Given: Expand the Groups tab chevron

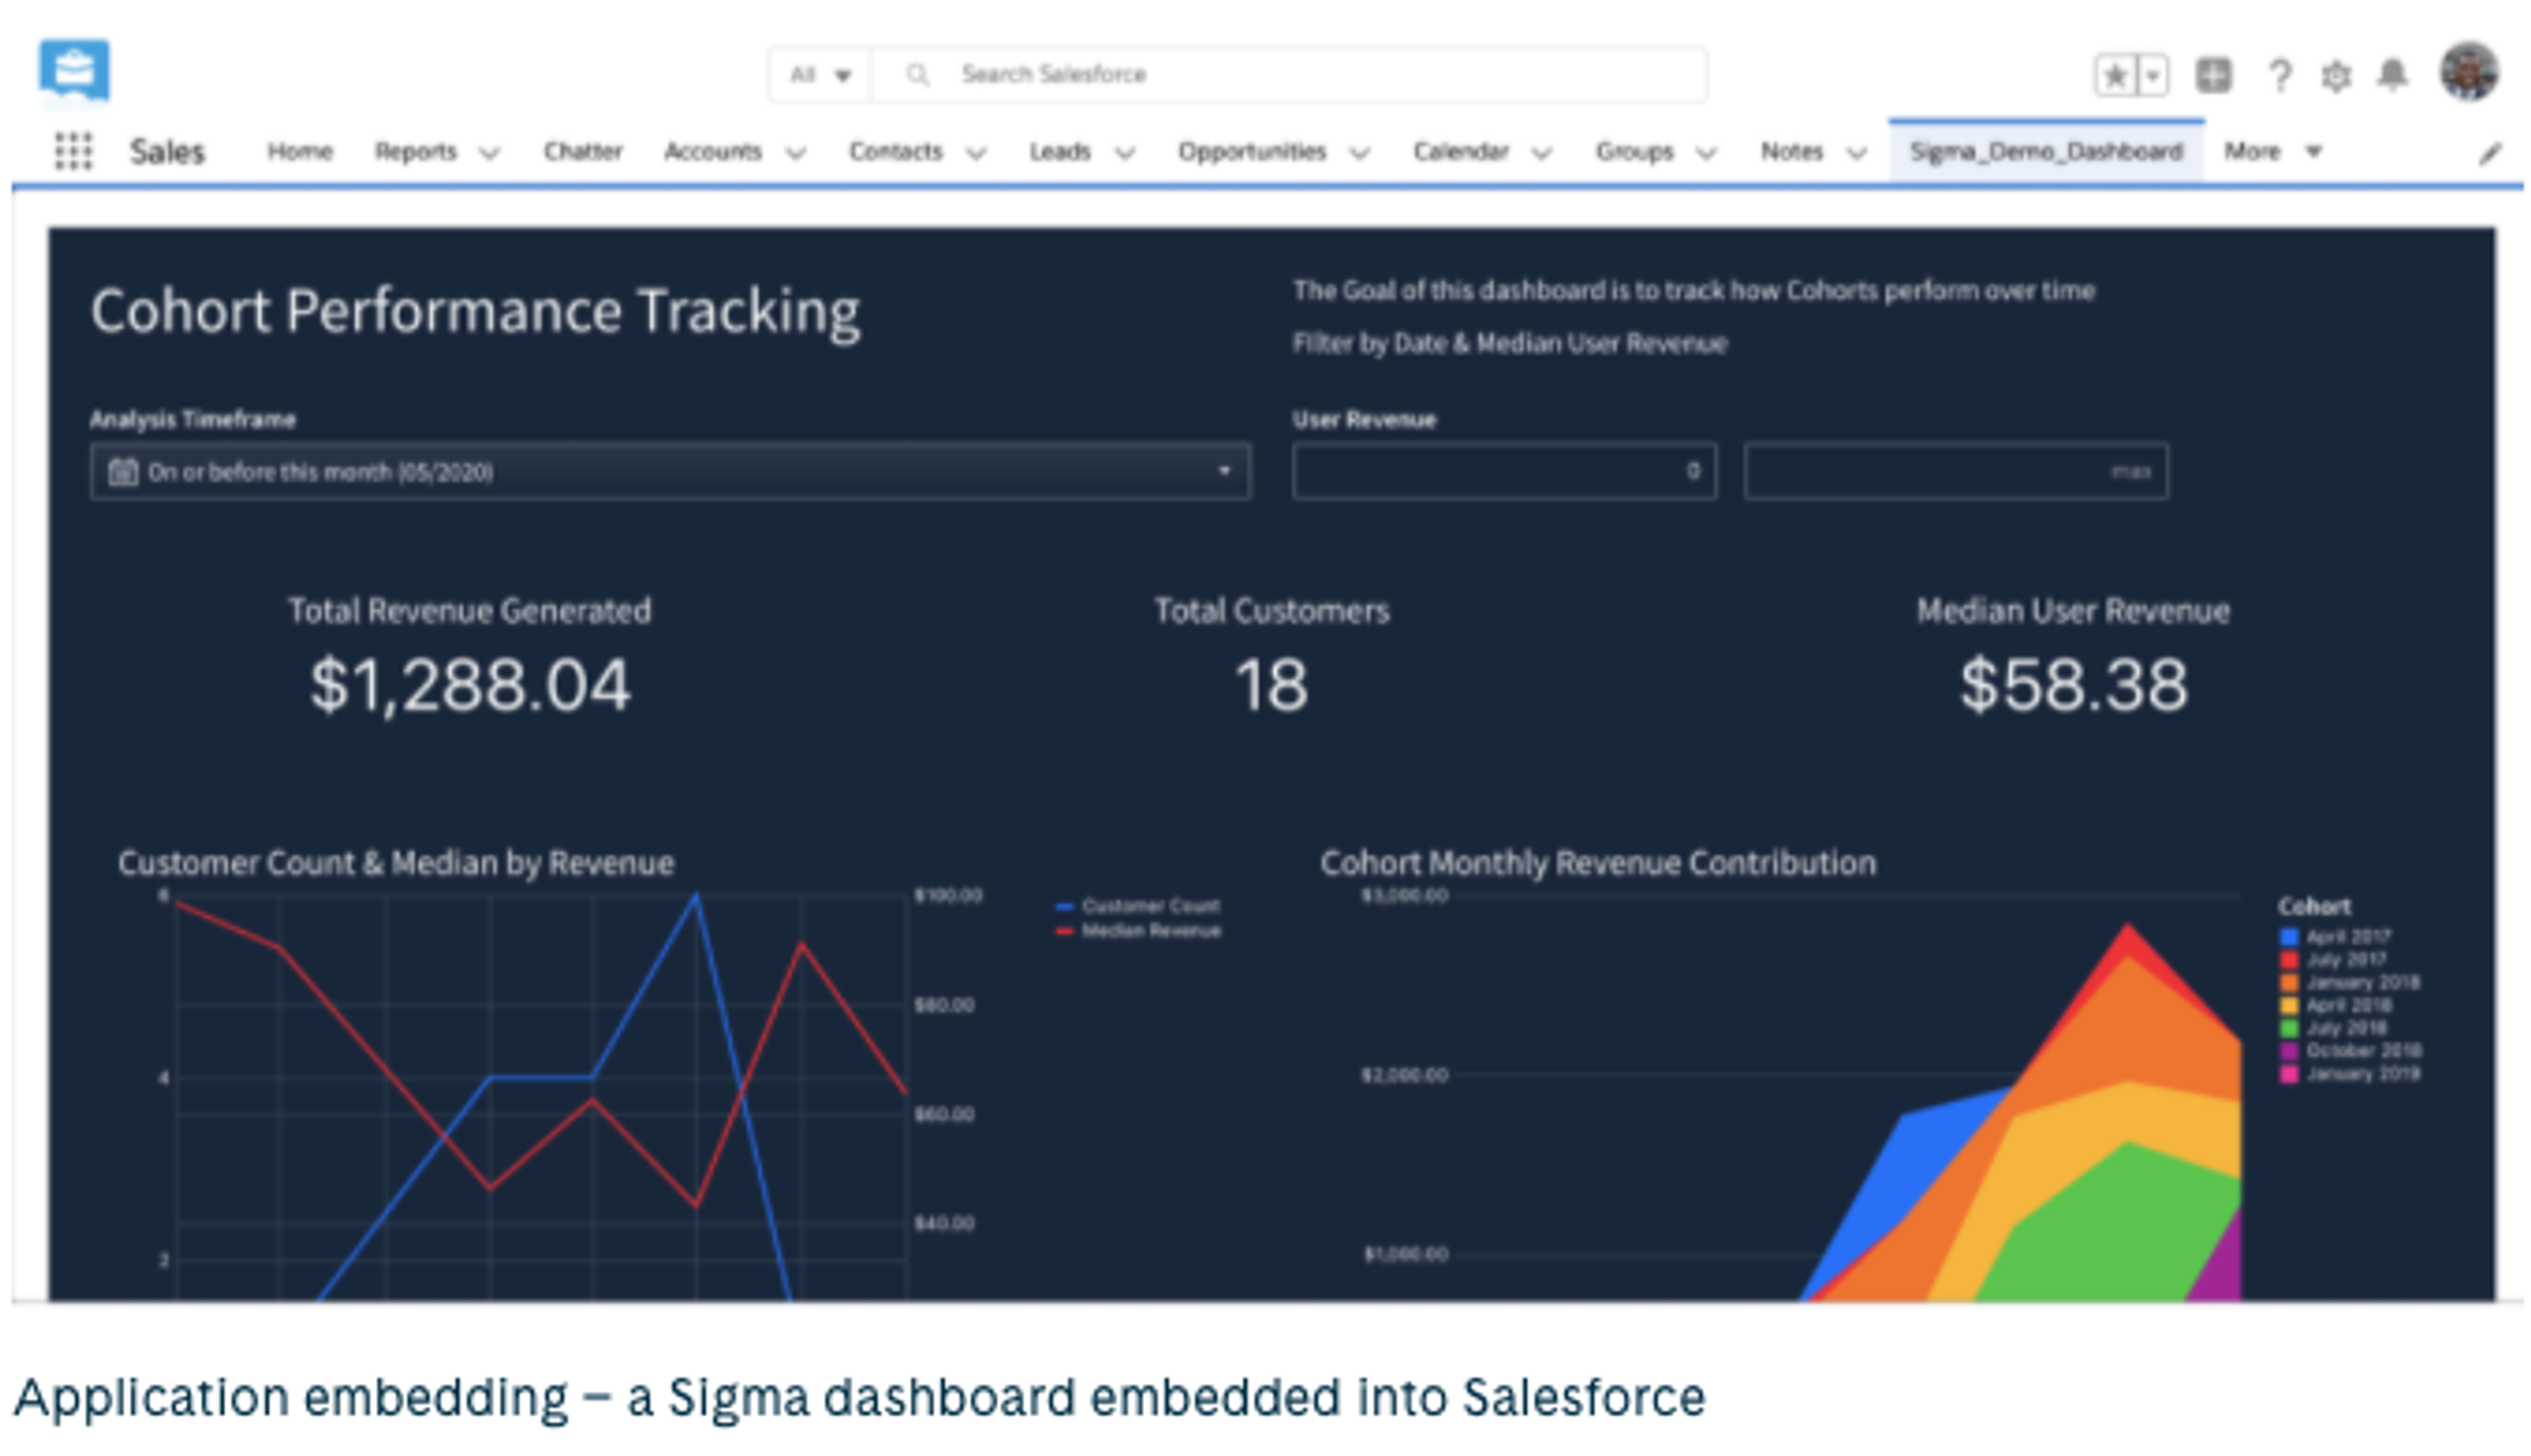Looking at the screenshot, I should [x=1707, y=153].
